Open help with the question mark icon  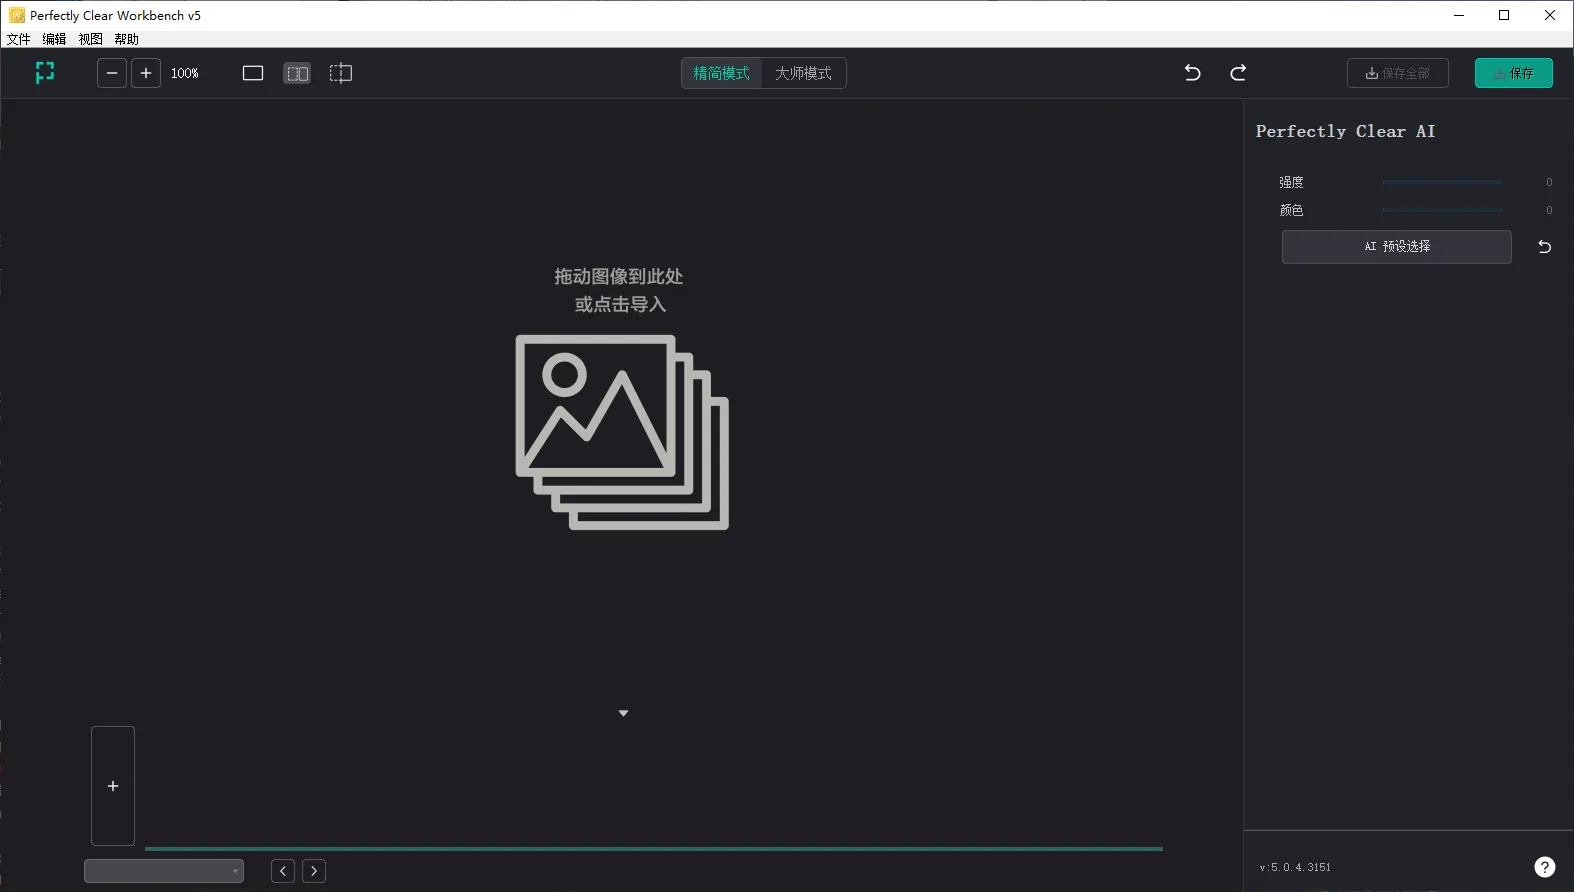coord(1544,867)
